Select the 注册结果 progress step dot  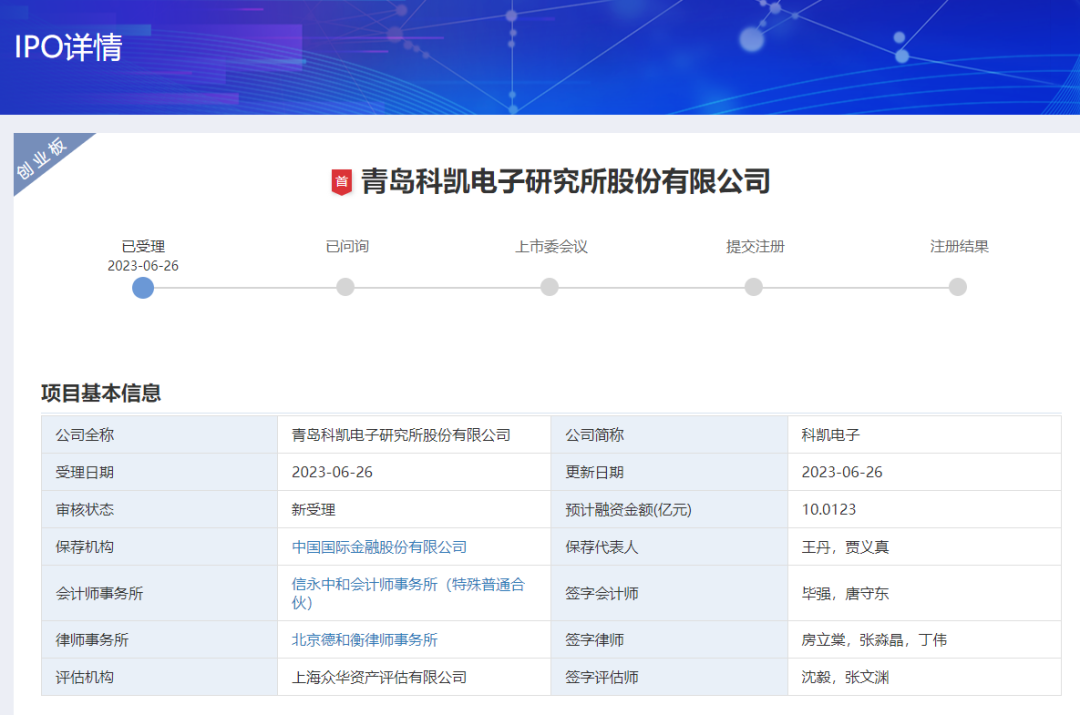tap(957, 288)
